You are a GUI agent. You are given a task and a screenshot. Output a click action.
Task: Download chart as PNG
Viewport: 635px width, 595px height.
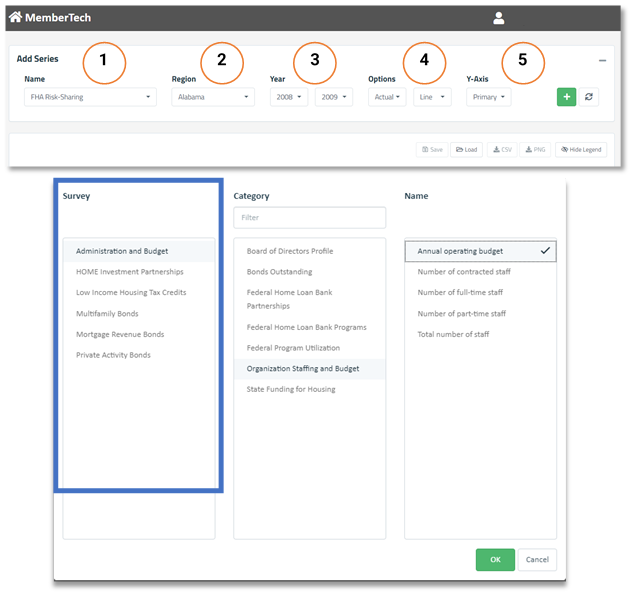[x=535, y=149]
